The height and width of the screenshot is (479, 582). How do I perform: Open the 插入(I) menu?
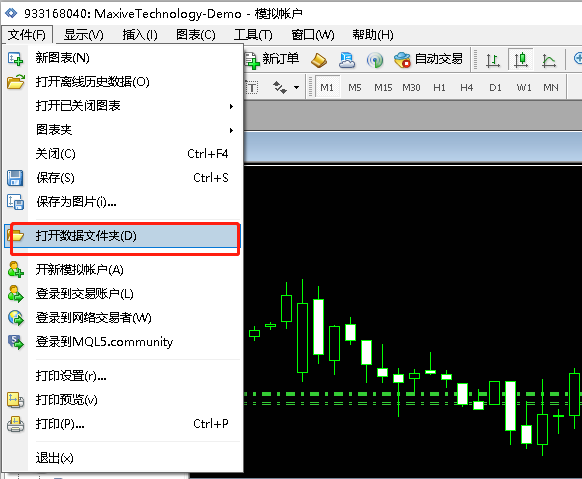(x=140, y=35)
